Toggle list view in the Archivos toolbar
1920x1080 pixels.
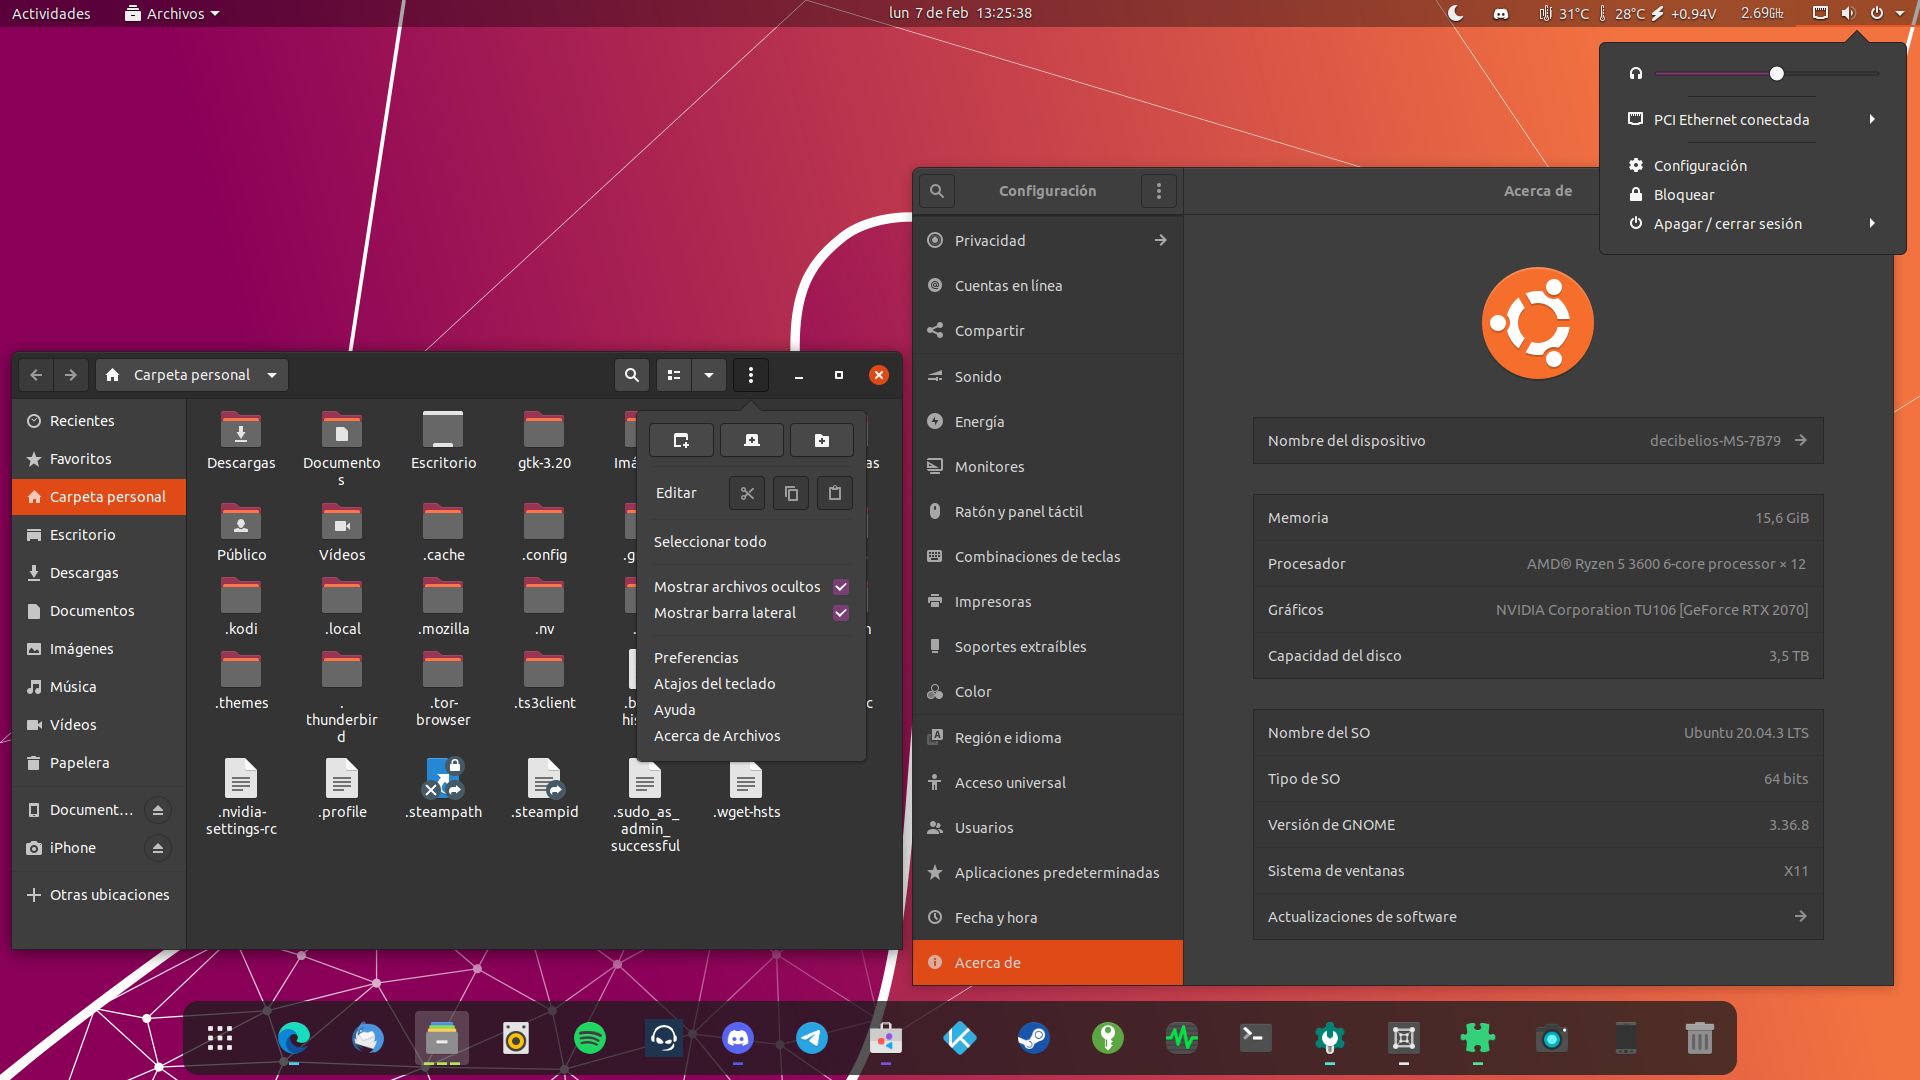(674, 375)
